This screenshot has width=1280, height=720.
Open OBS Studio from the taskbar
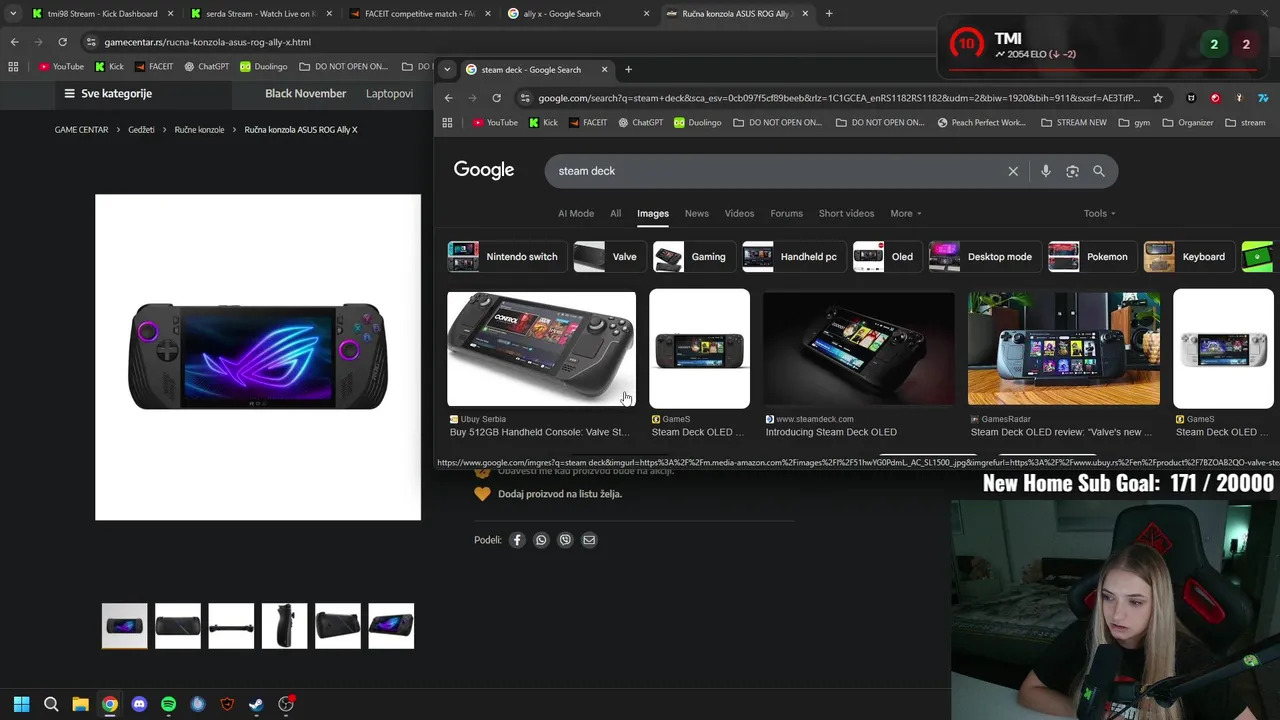click(x=286, y=704)
